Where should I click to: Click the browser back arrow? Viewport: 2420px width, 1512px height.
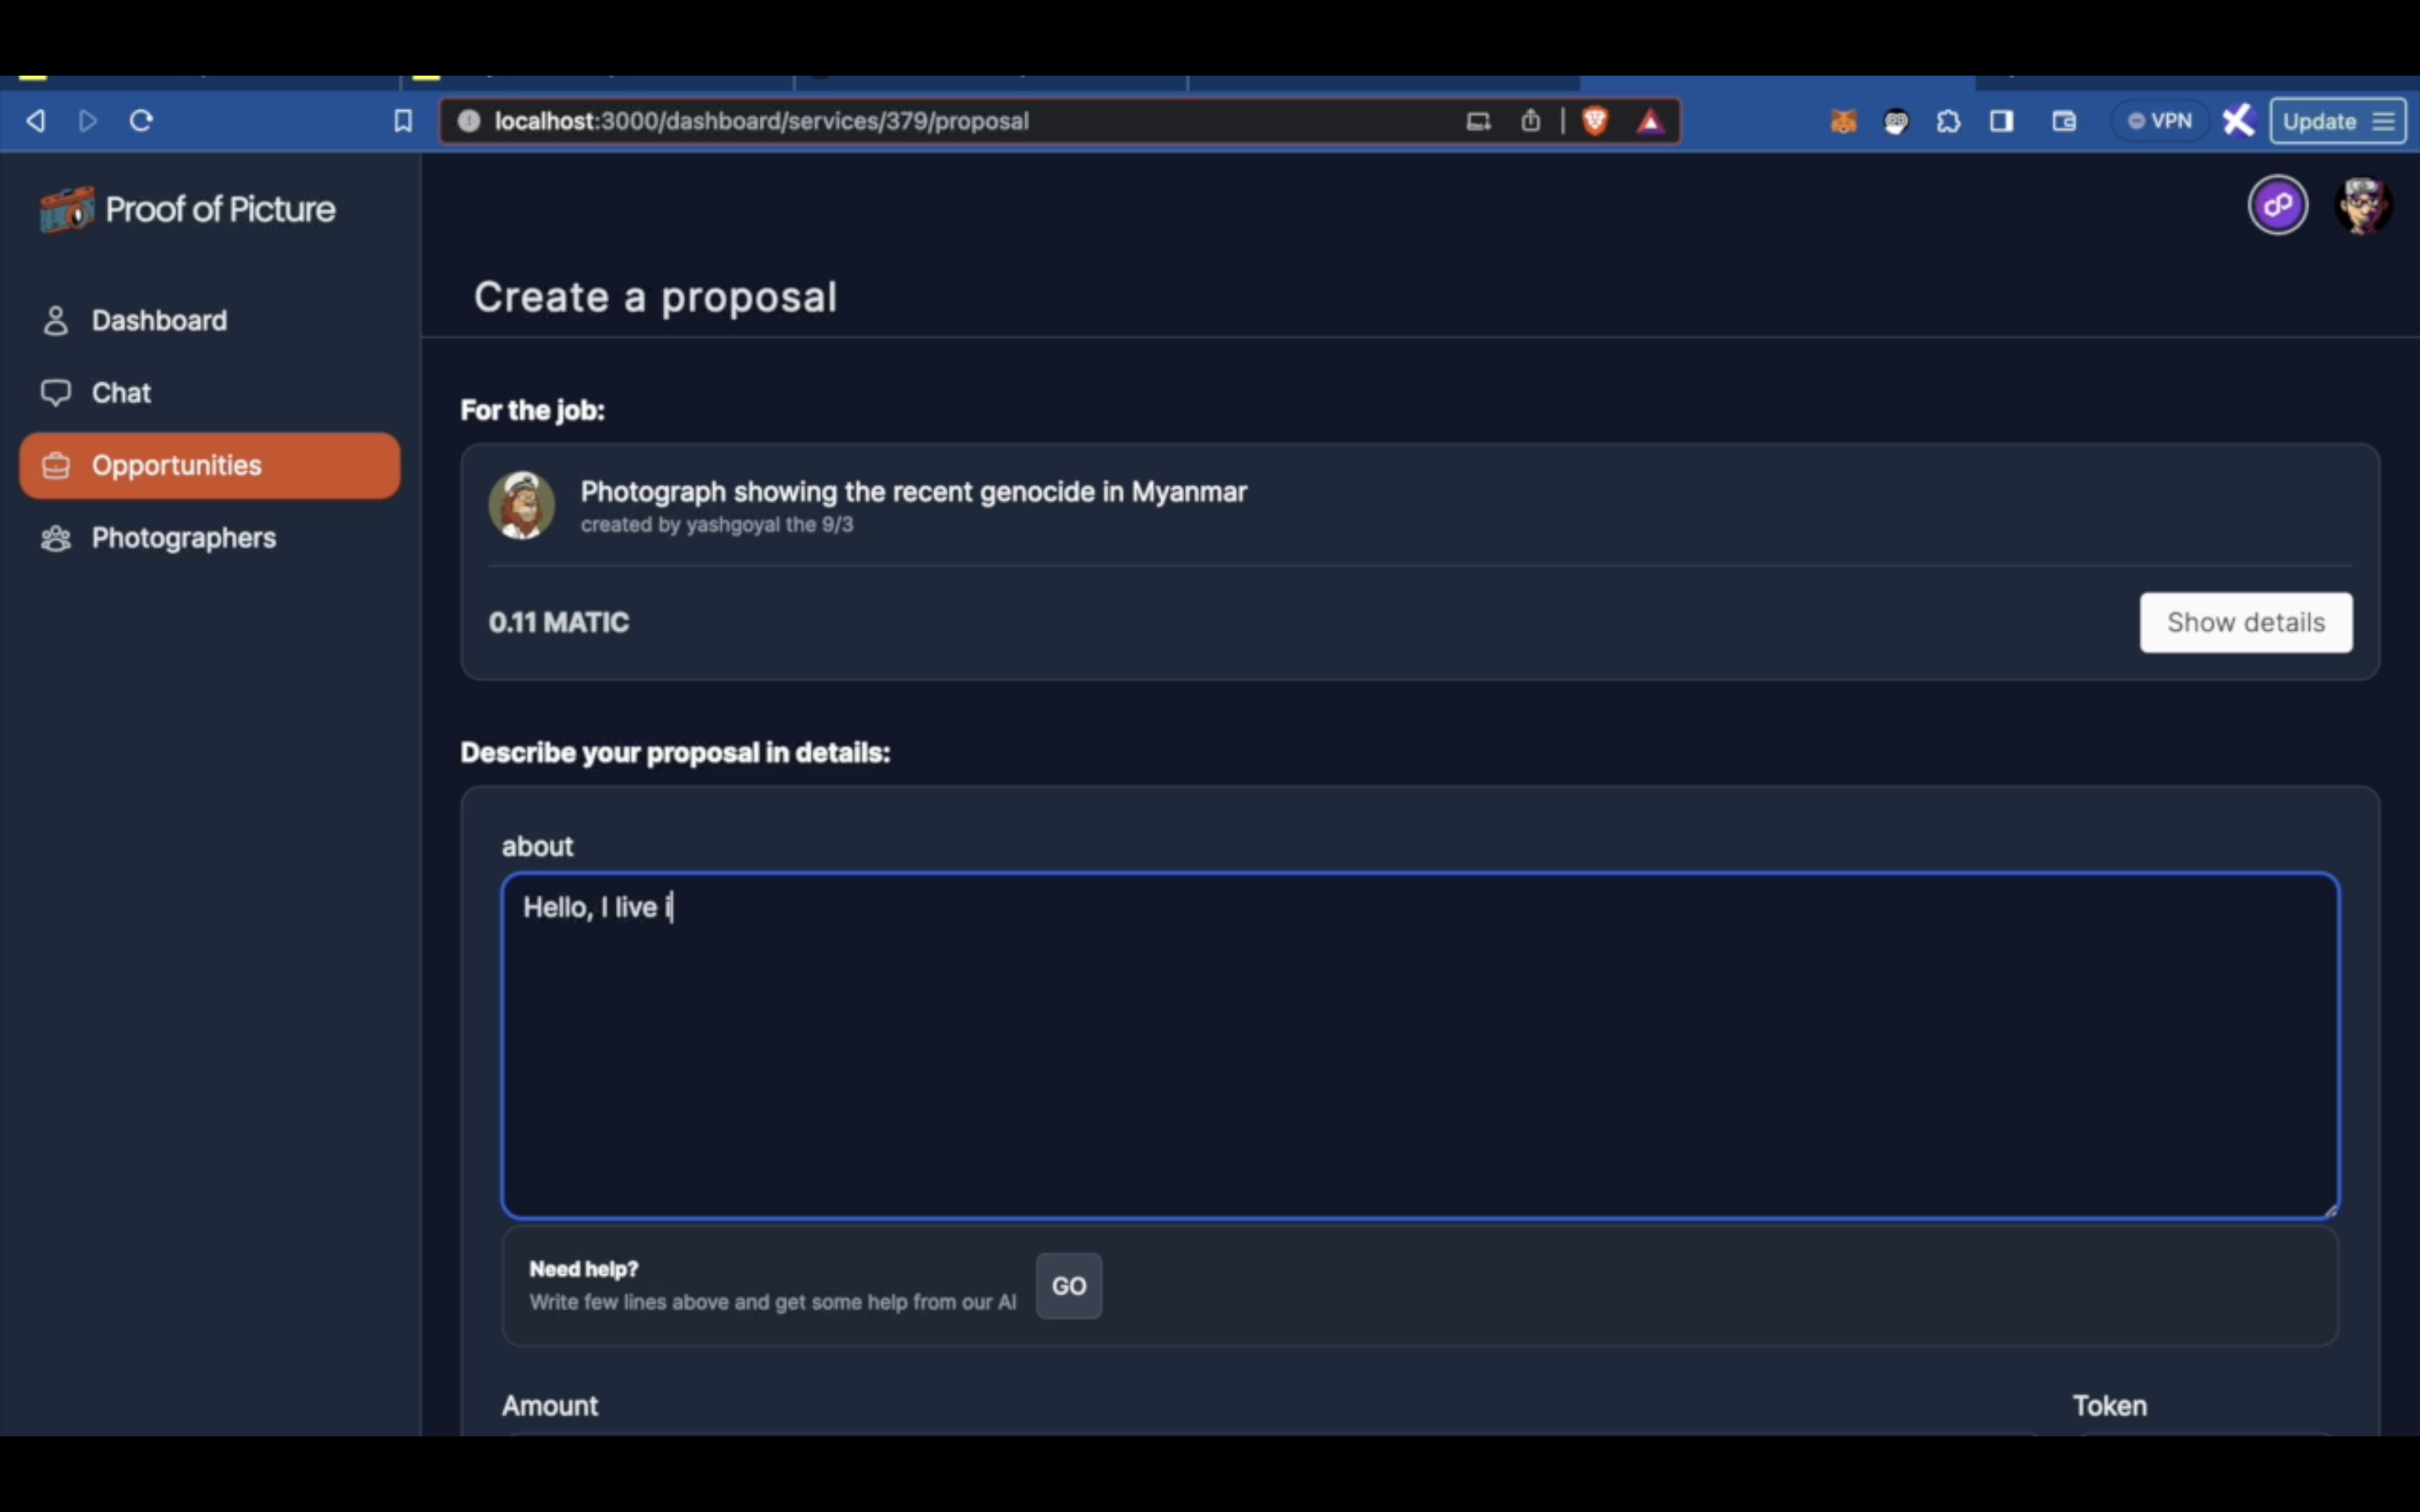point(36,121)
